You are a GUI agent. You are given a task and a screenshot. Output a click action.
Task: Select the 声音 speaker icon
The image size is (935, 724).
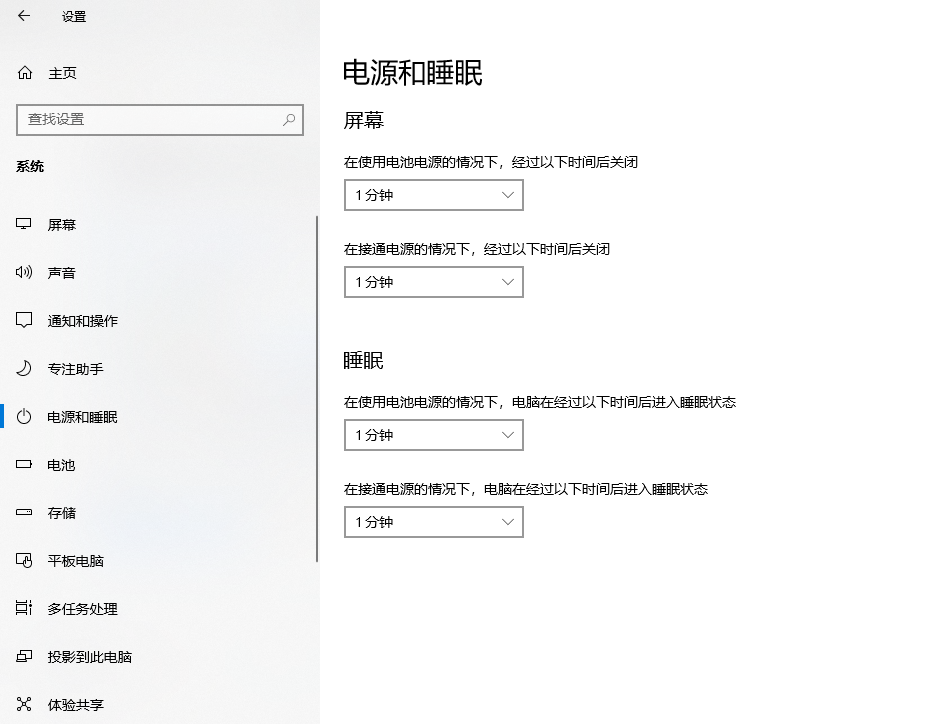pos(23,272)
